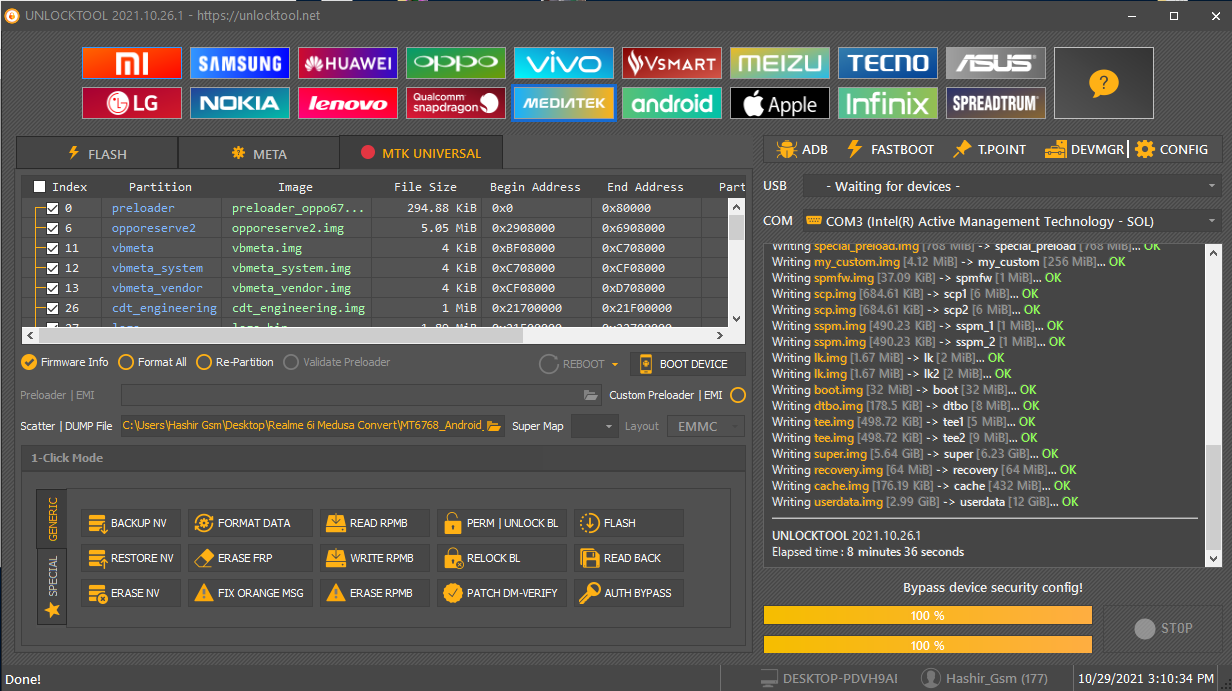Open the ADB tool

[x=802, y=149]
